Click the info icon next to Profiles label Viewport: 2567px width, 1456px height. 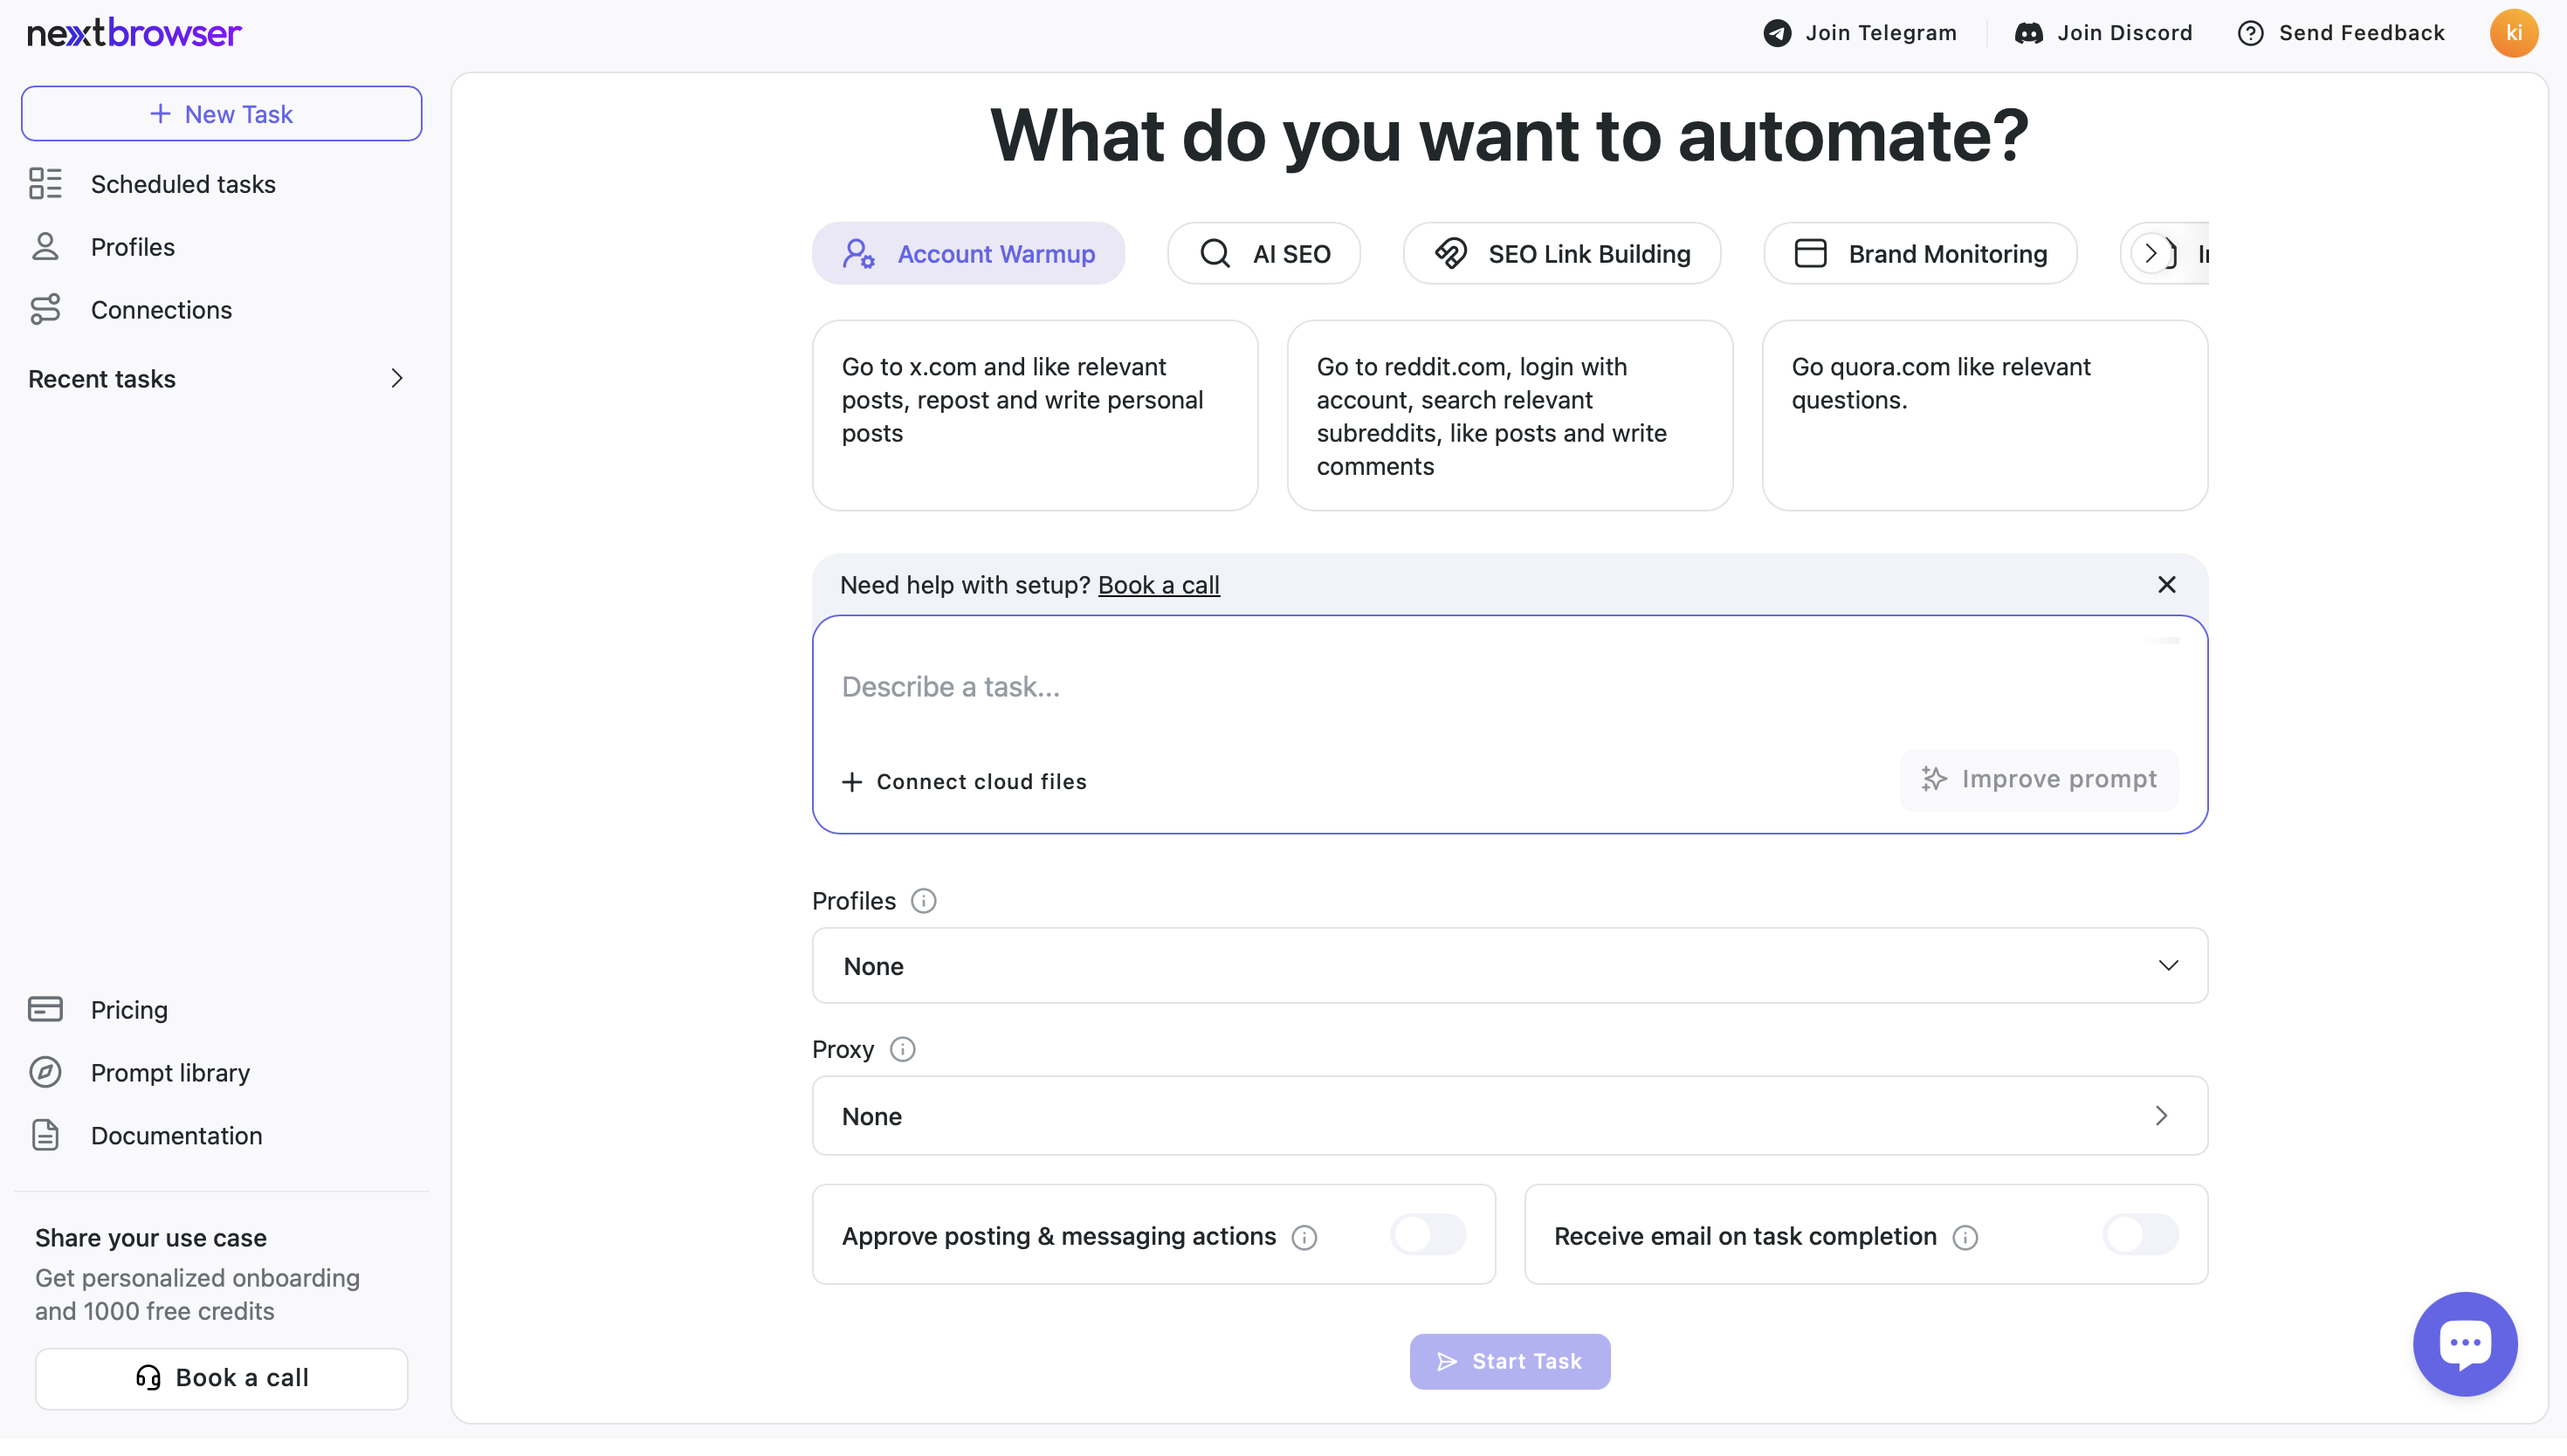pyautogui.click(x=924, y=902)
